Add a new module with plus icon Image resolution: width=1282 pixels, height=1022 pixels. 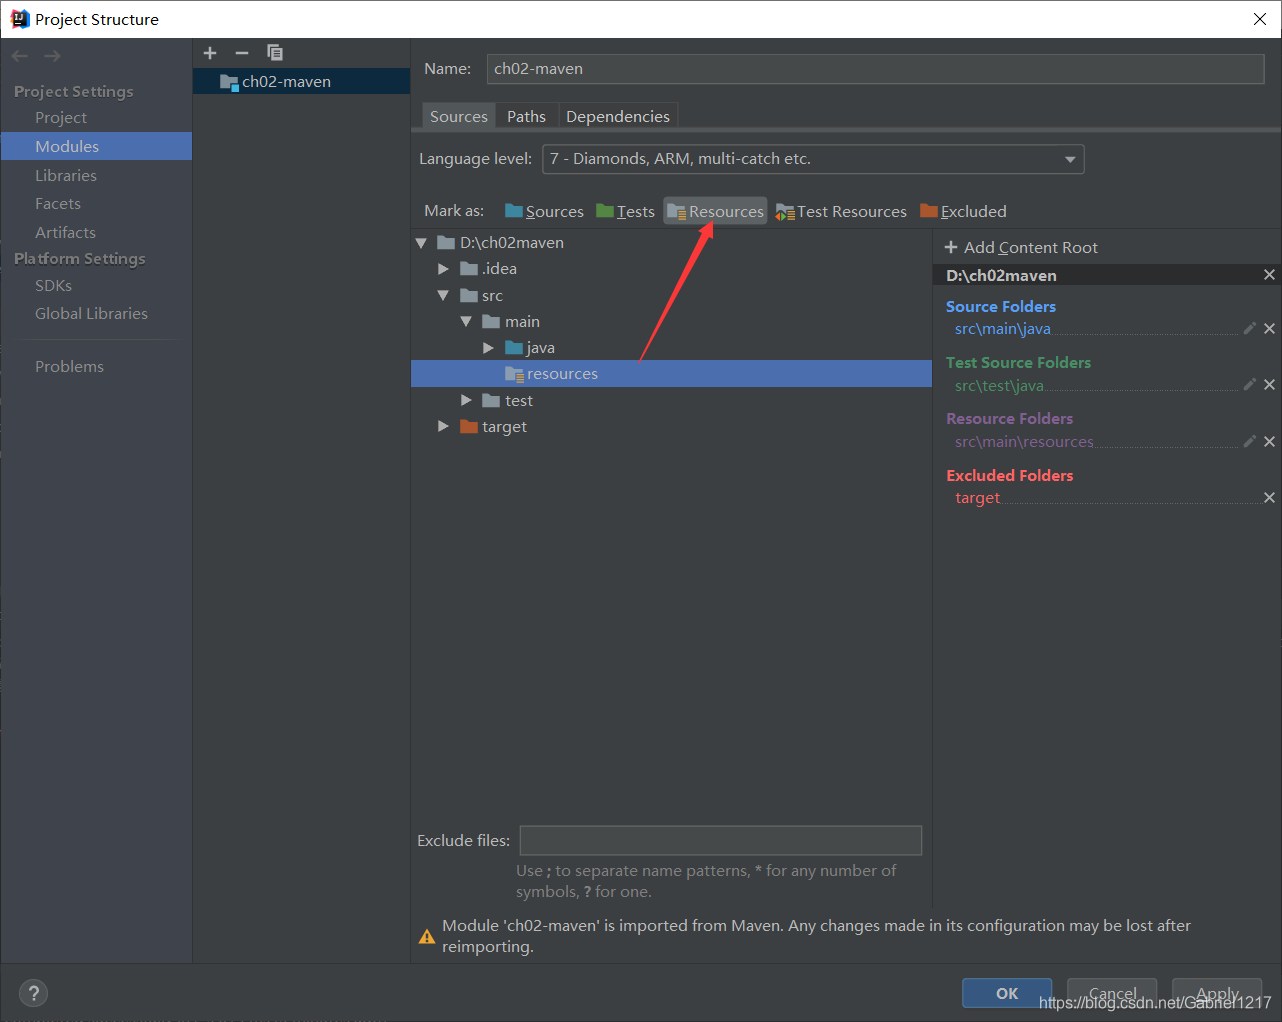point(210,53)
